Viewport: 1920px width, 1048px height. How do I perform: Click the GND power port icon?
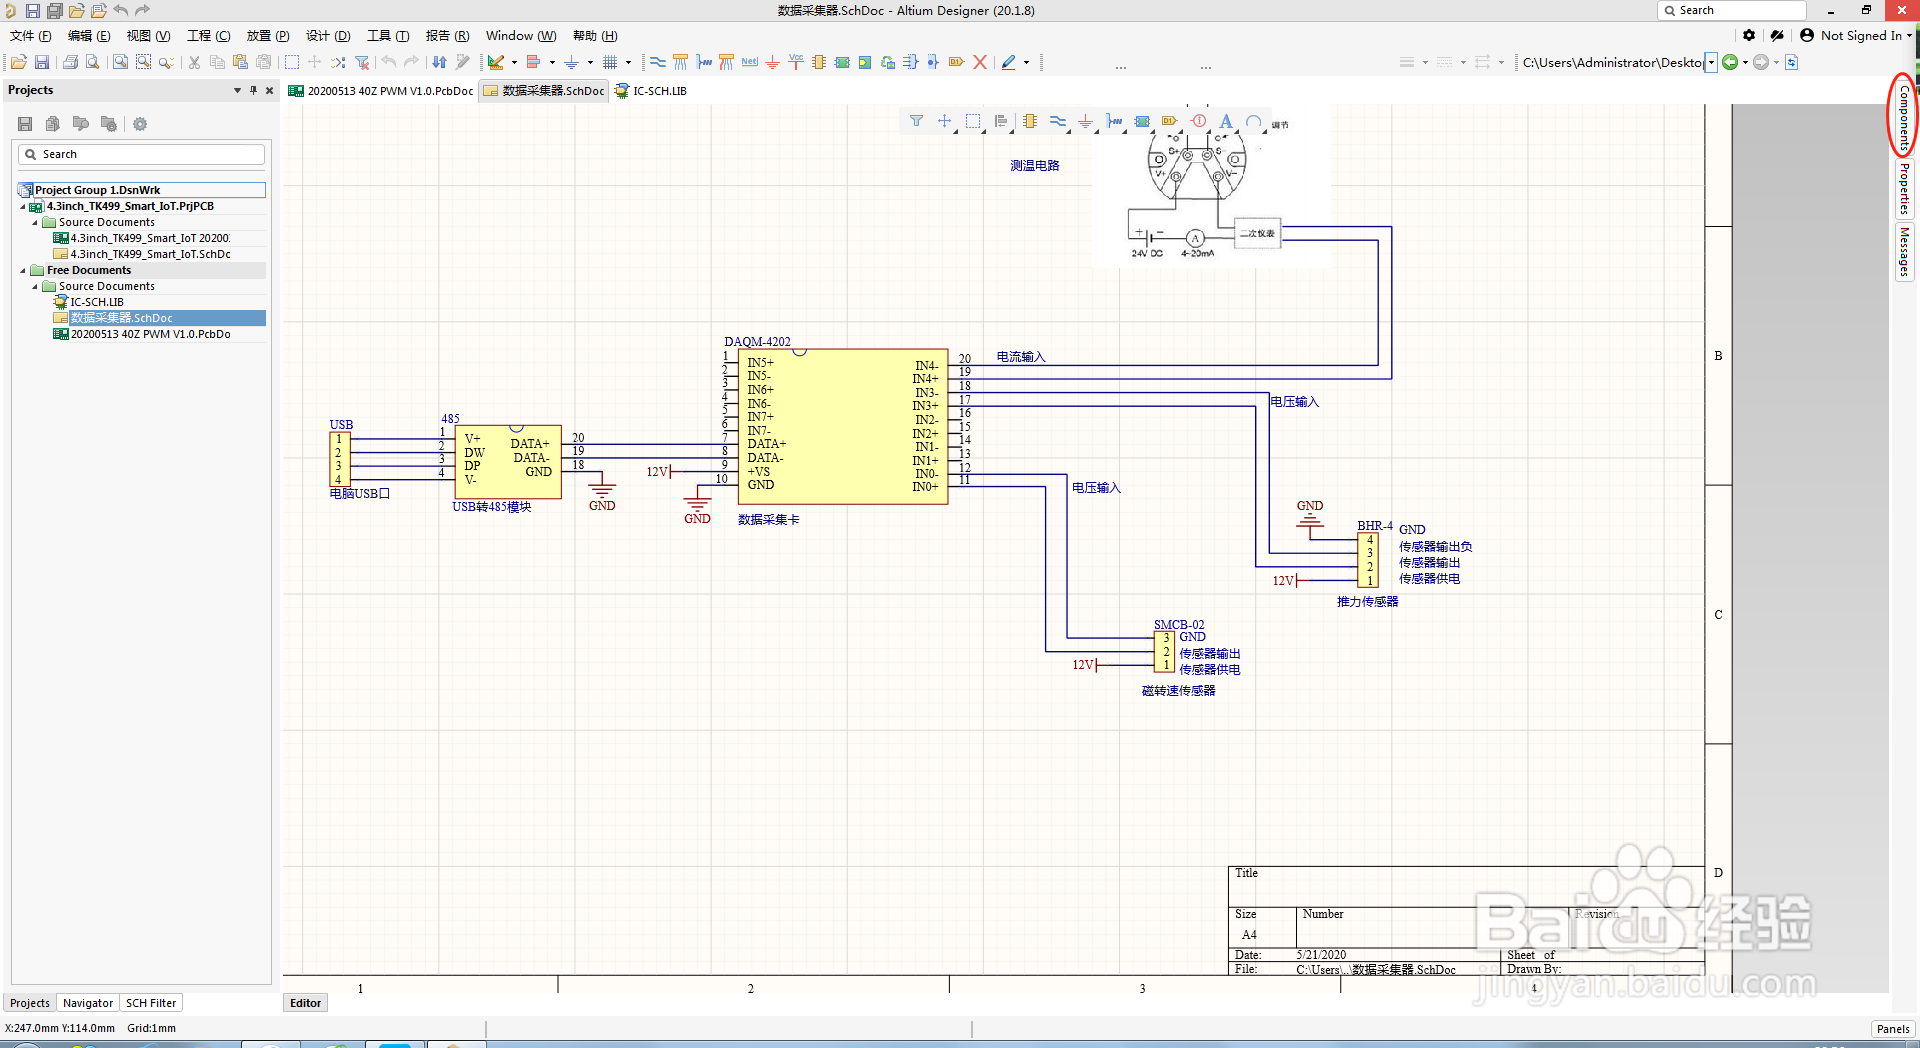(x=772, y=62)
